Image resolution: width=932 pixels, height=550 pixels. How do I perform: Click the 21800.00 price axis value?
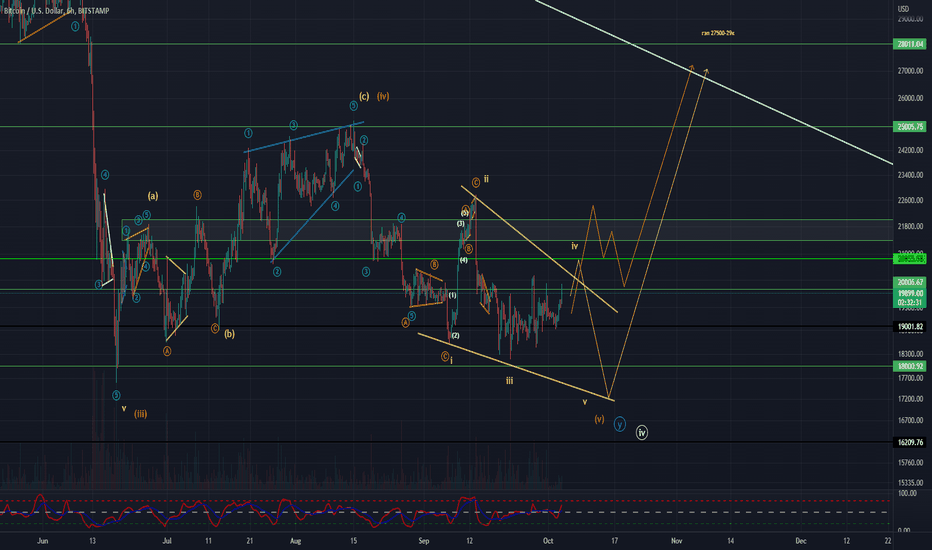[x=910, y=227]
